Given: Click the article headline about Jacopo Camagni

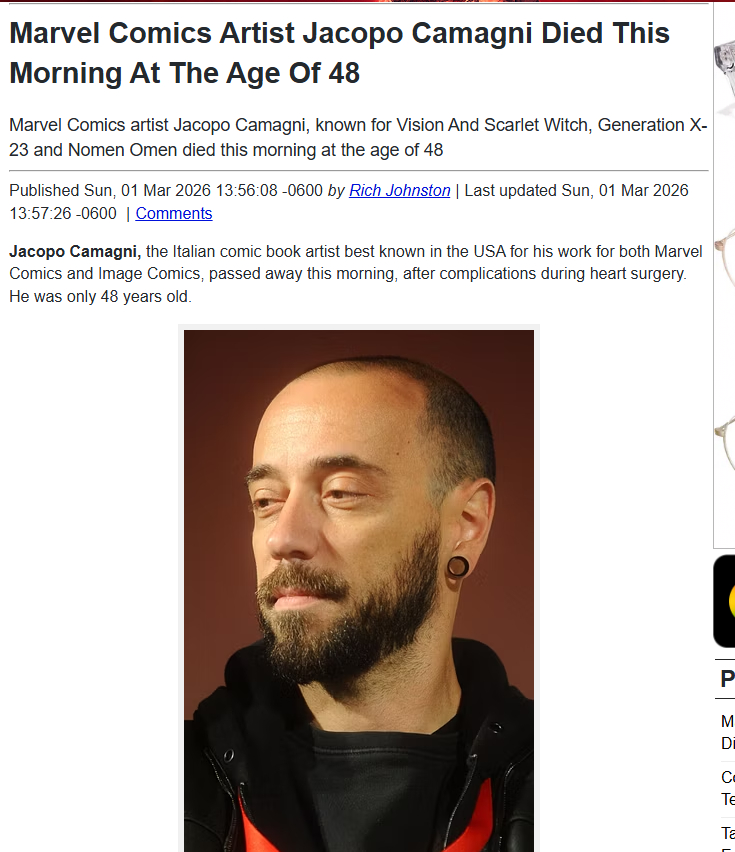Looking at the screenshot, I should tap(340, 53).
